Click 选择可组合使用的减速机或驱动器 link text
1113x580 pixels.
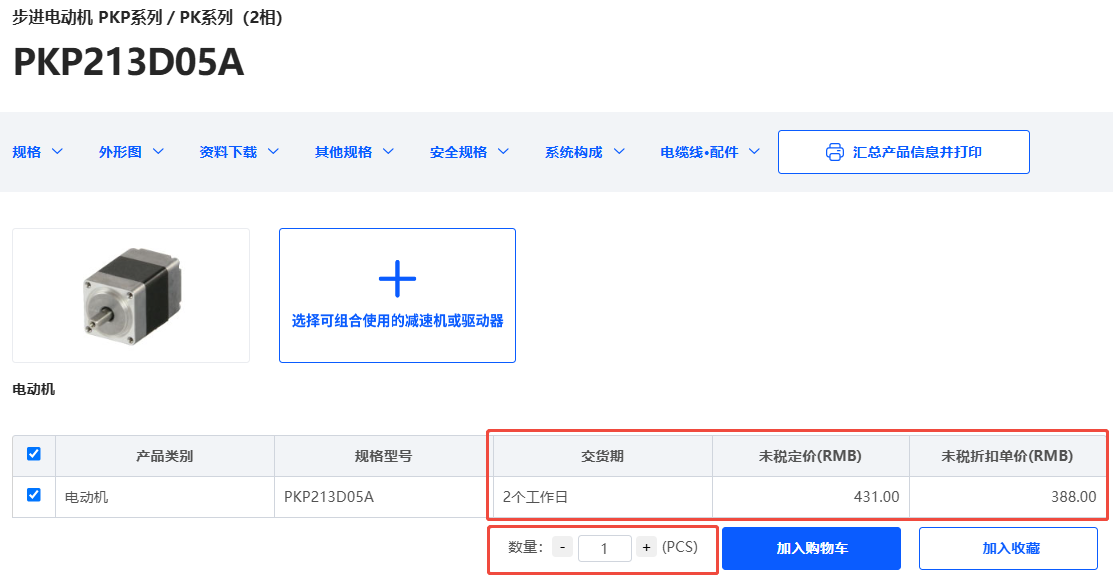click(397, 321)
